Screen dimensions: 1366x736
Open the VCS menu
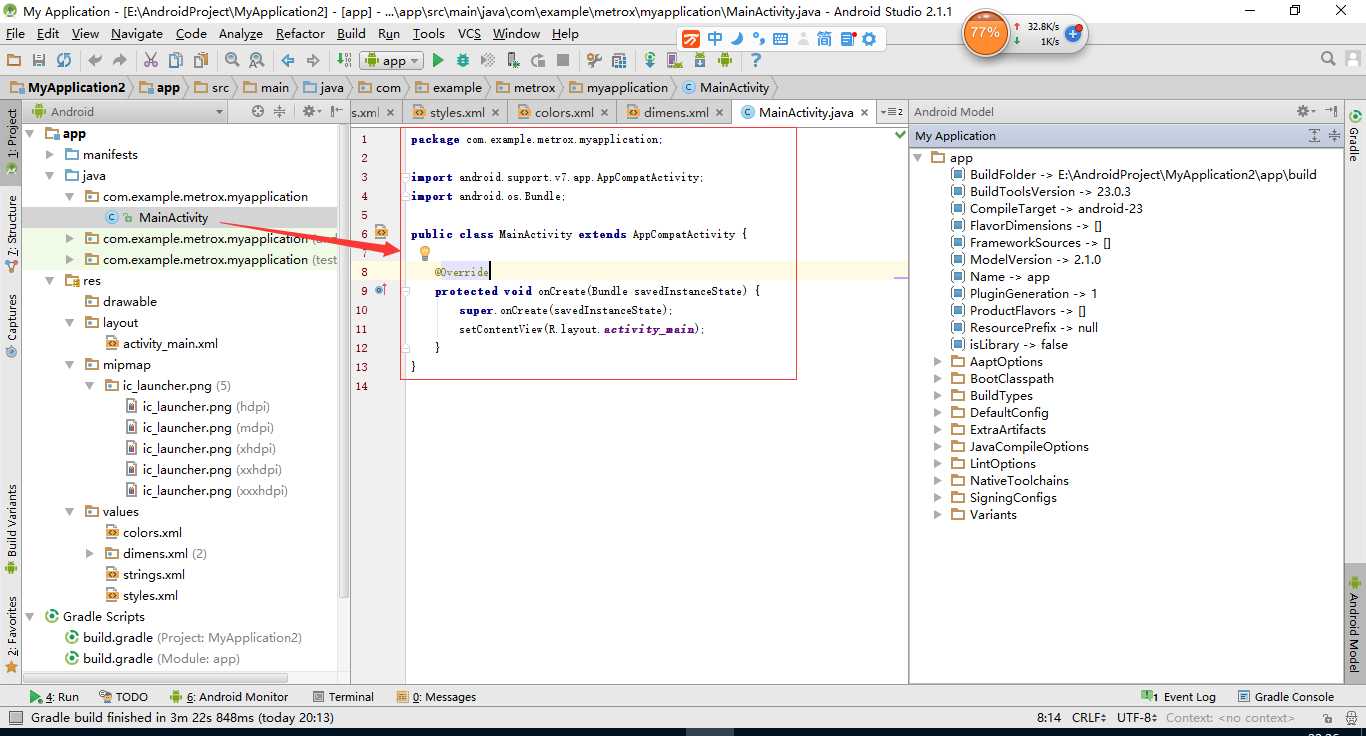470,33
